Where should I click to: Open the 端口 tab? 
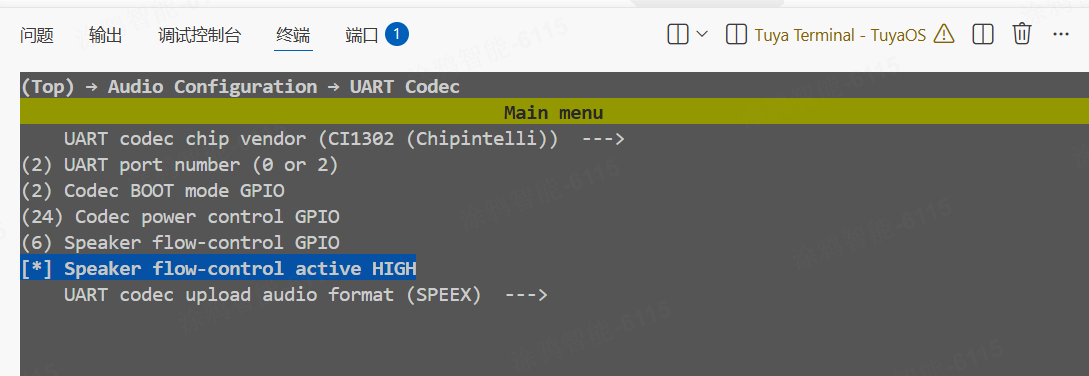362,35
